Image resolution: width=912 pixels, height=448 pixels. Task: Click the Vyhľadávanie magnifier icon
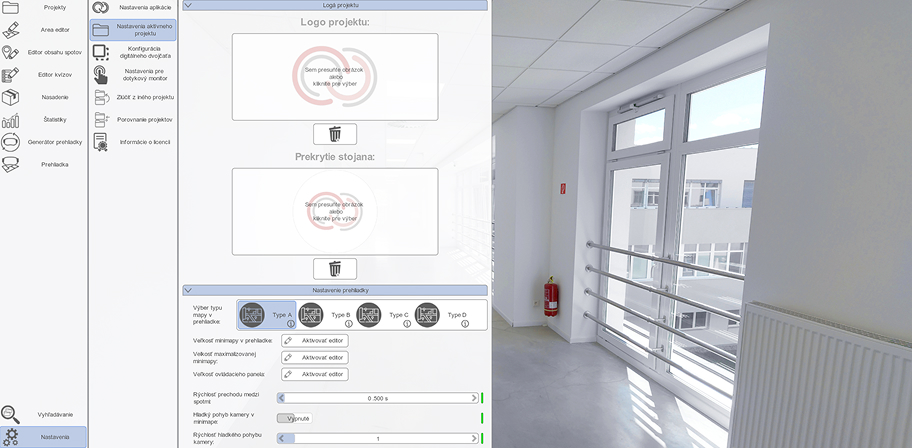pos(10,415)
